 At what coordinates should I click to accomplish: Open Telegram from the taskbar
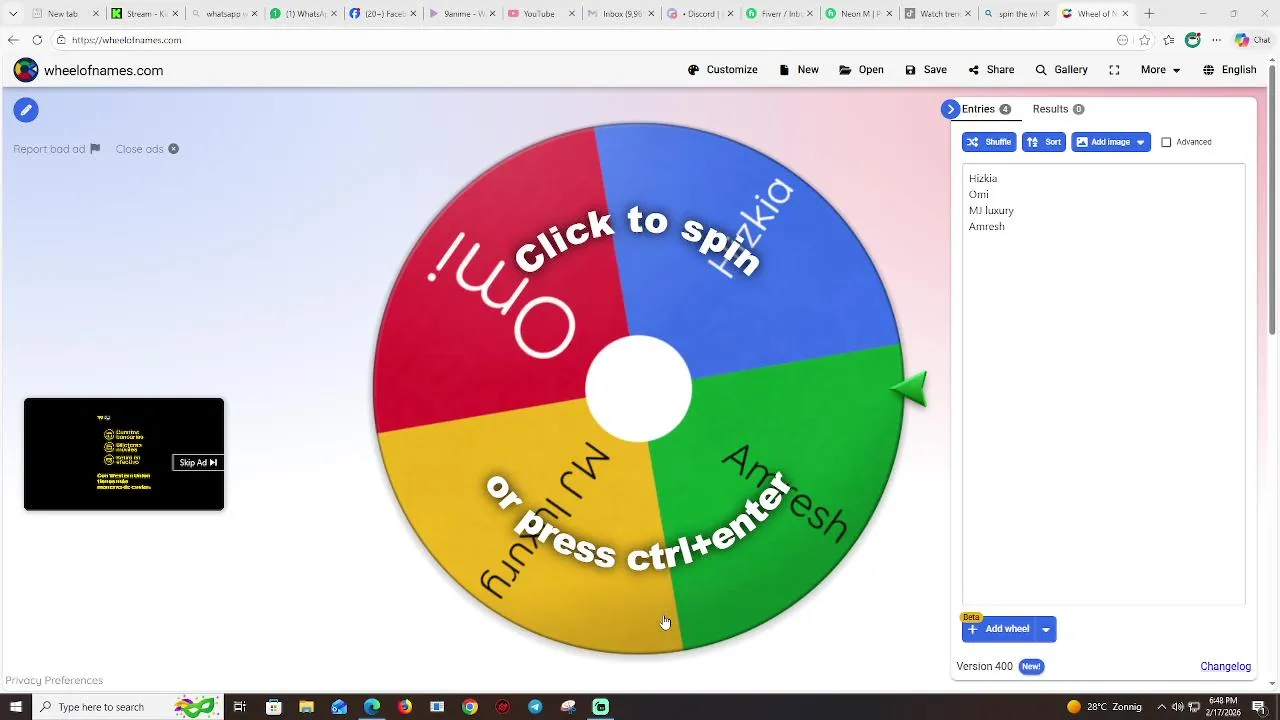(535, 707)
